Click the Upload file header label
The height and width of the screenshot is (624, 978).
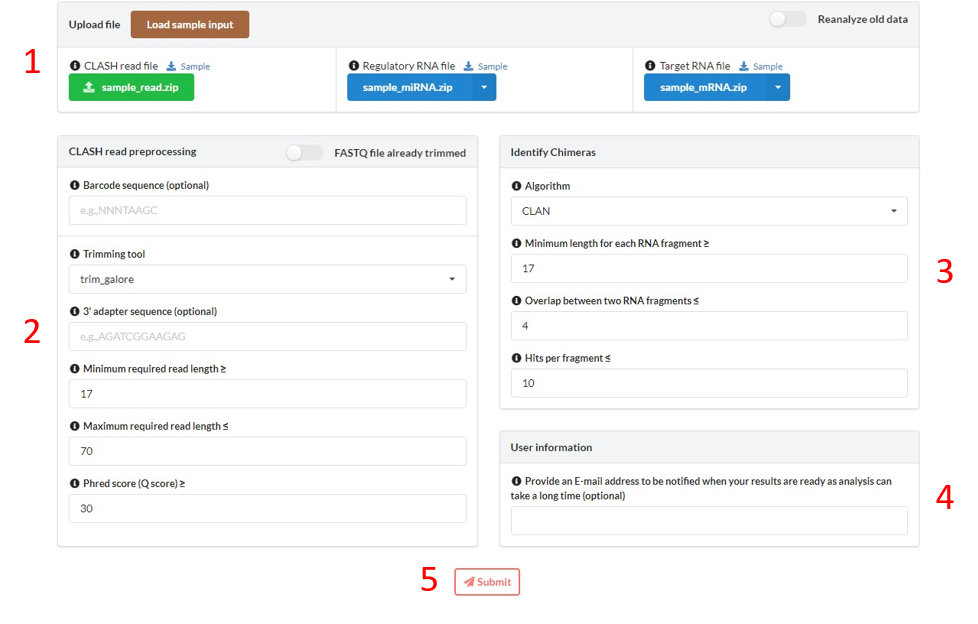pyautogui.click(x=94, y=24)
